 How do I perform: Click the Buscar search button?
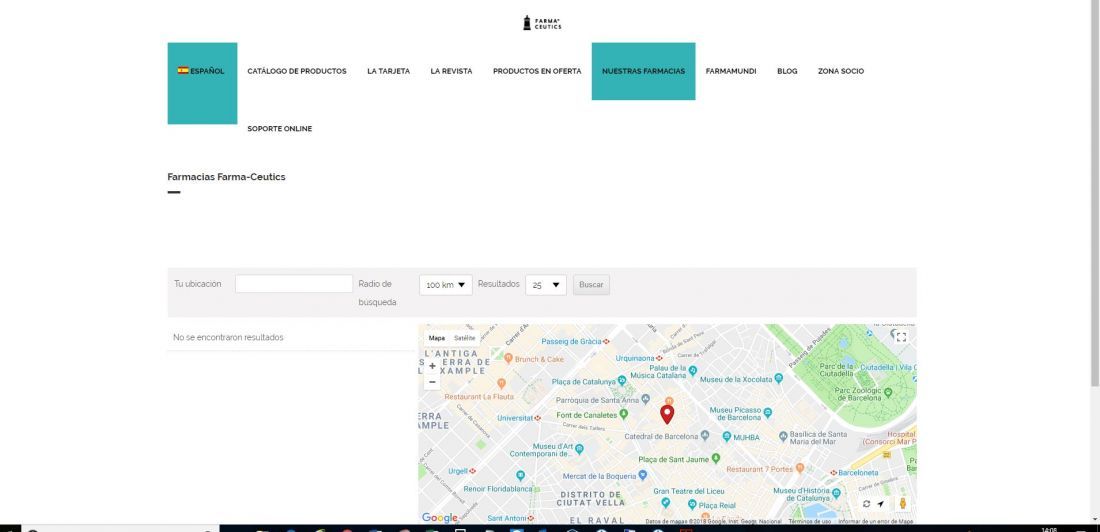[x=591, y=285]
